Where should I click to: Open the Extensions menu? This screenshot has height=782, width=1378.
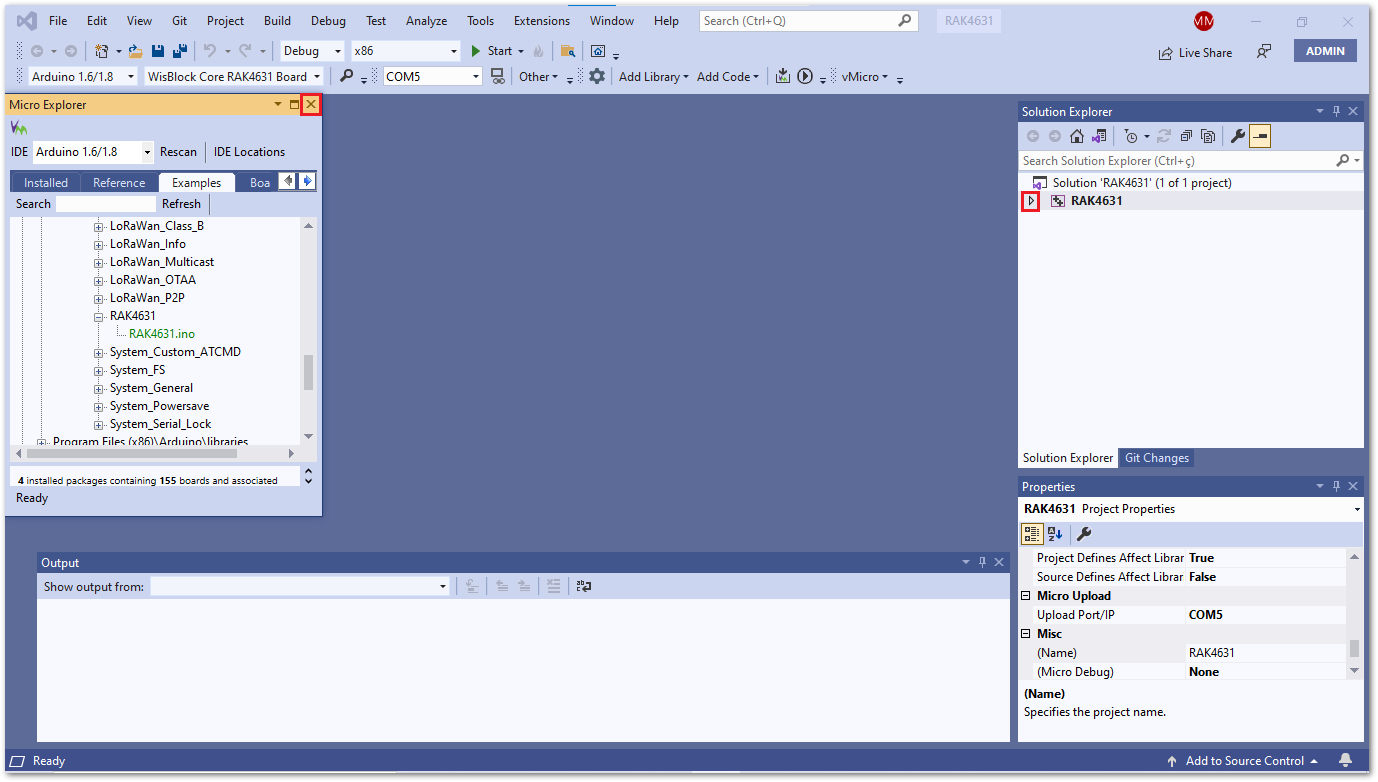click(x=541, y=21)
